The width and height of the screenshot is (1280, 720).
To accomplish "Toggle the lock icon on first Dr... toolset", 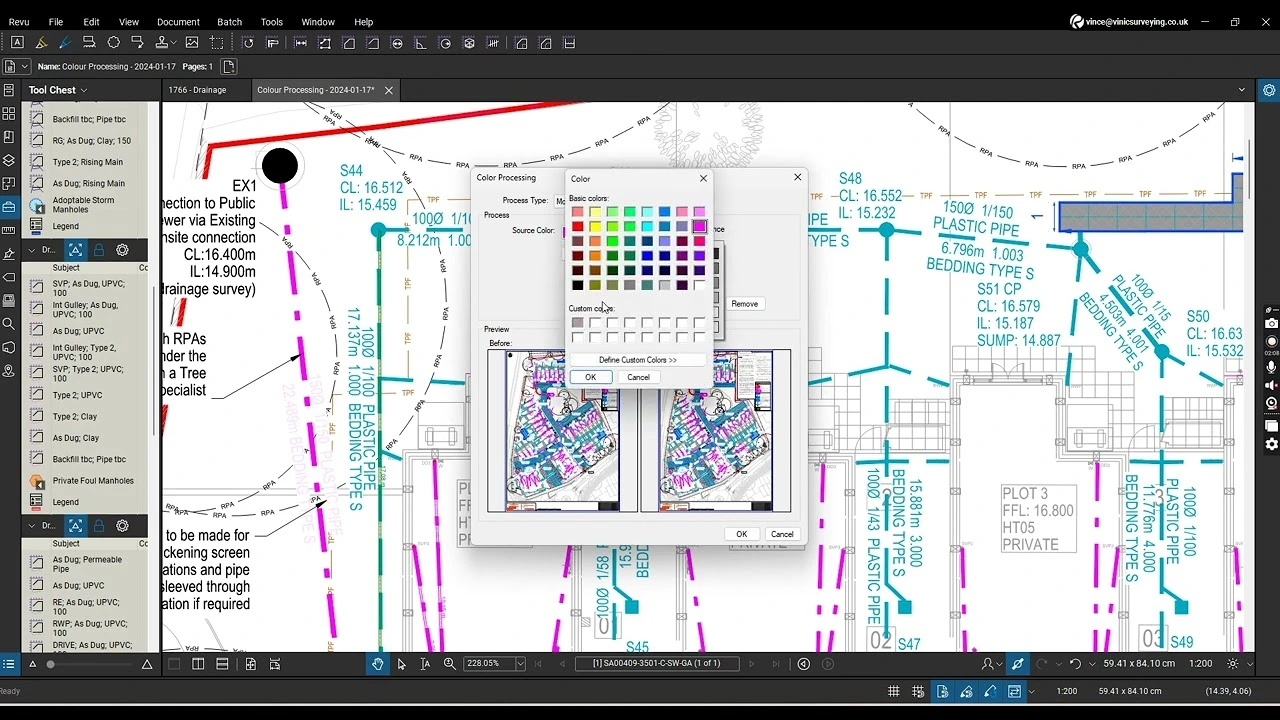I will (x=99, y=250).
